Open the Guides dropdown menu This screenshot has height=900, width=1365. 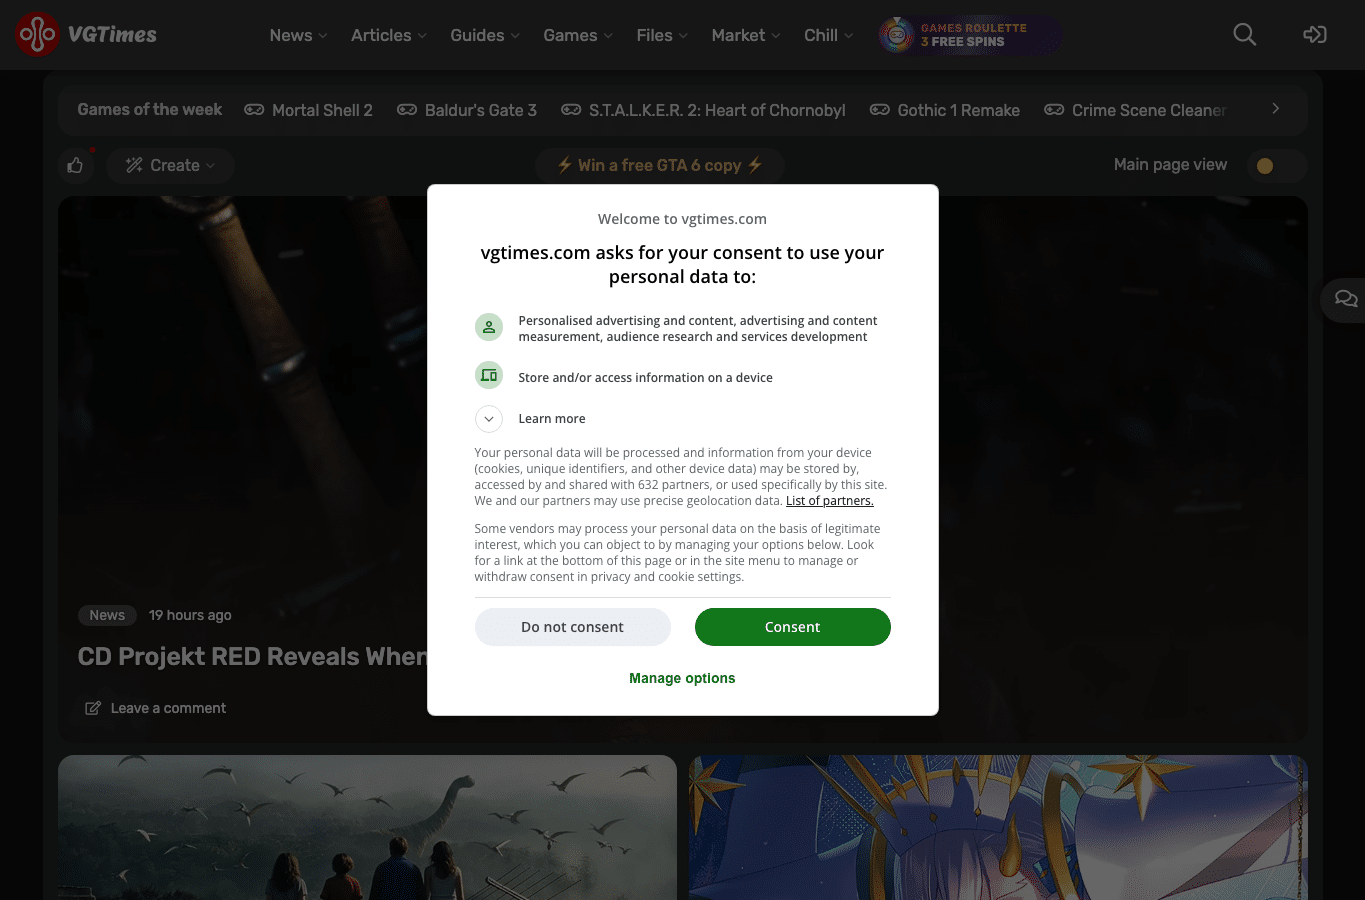pos(485,35)
